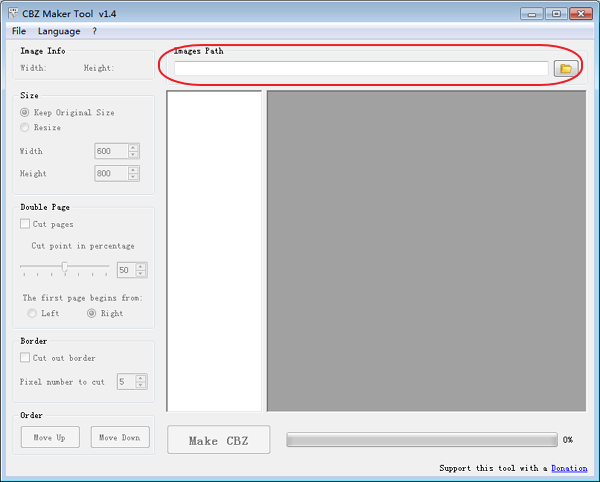
Task: Decrease pixel number to cut
Action: 141,385
